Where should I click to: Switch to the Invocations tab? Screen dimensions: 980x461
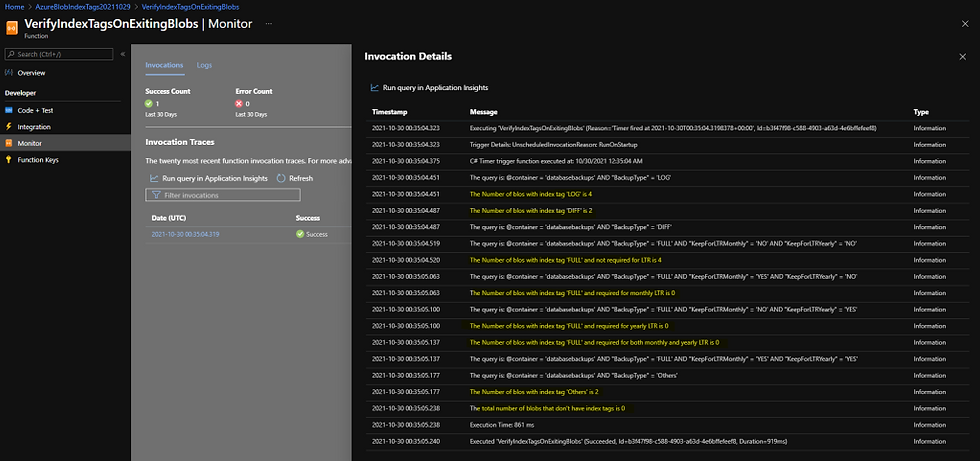(164, 65)
